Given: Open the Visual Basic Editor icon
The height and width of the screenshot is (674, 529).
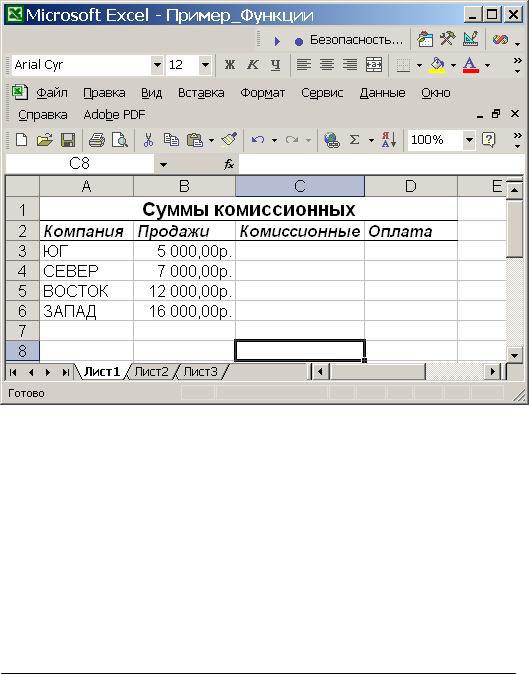Looking at the screenshot, I should click(425, 40).
